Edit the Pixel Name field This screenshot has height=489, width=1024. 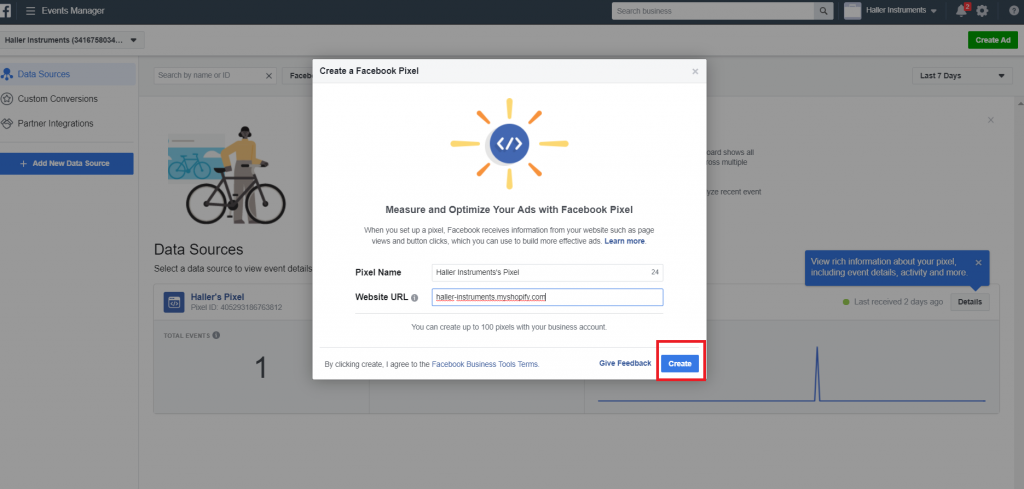(x=547, y=272)
